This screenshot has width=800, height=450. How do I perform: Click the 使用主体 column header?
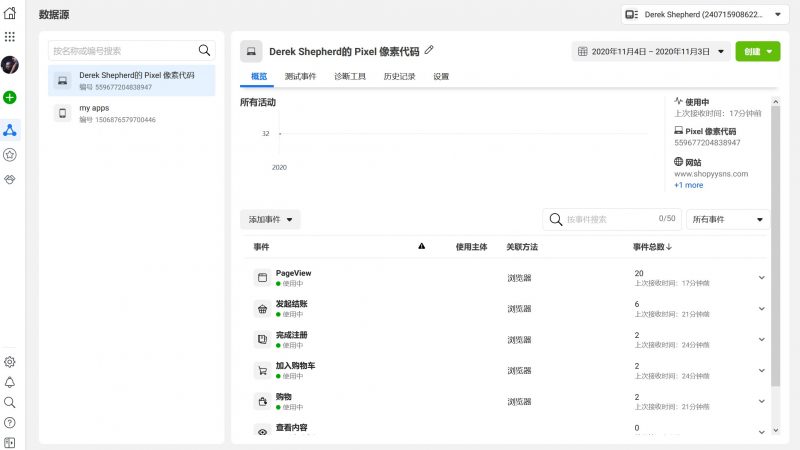coord(471,247)
